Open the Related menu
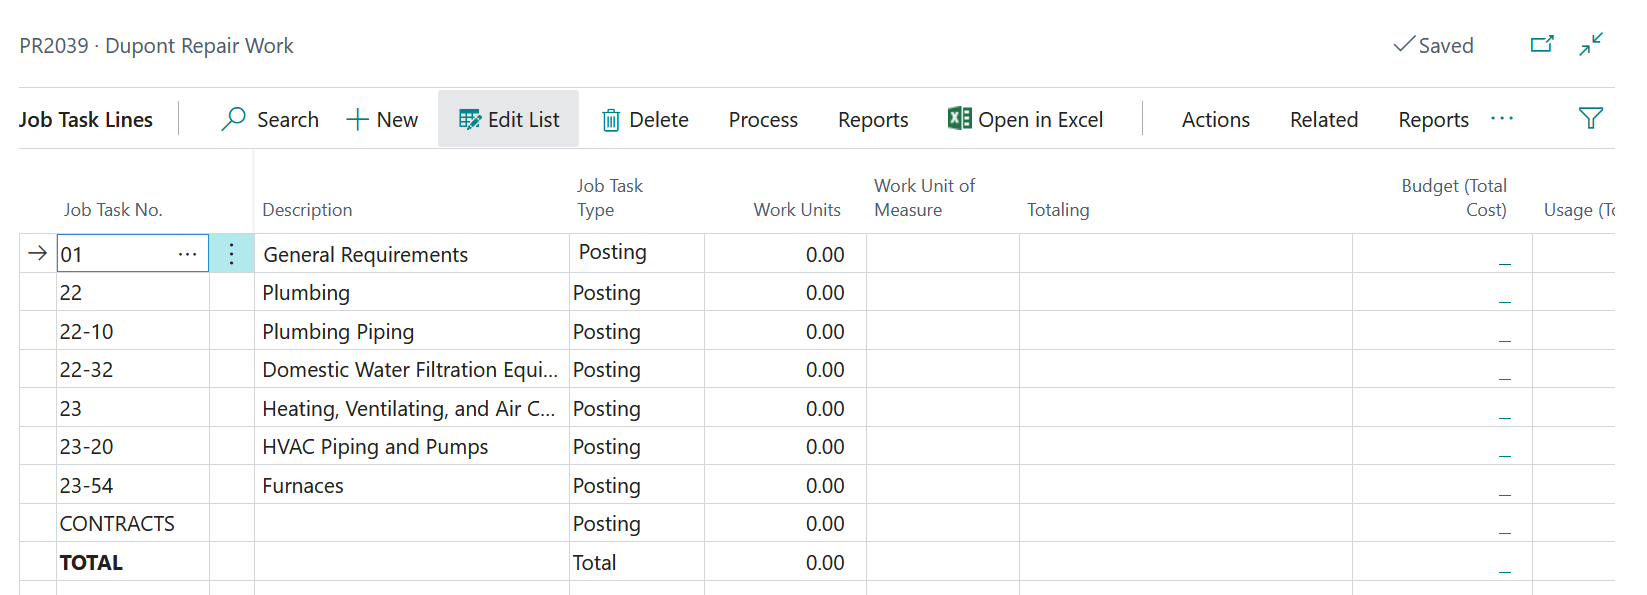Image resolution: width=1647 pixels, height=595 pixels. tap(1323, 120)
